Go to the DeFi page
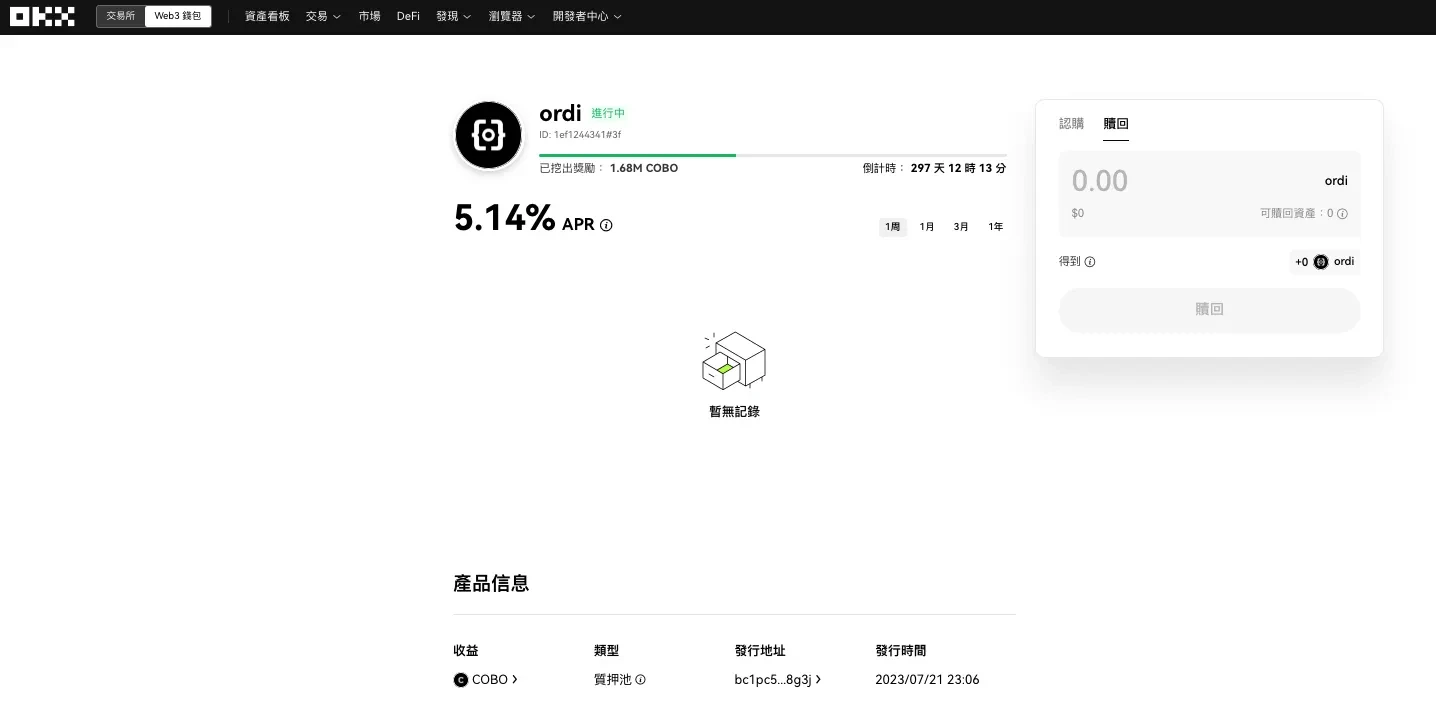The height and width of the screenshot is (720, 1436). coord(408,17)
